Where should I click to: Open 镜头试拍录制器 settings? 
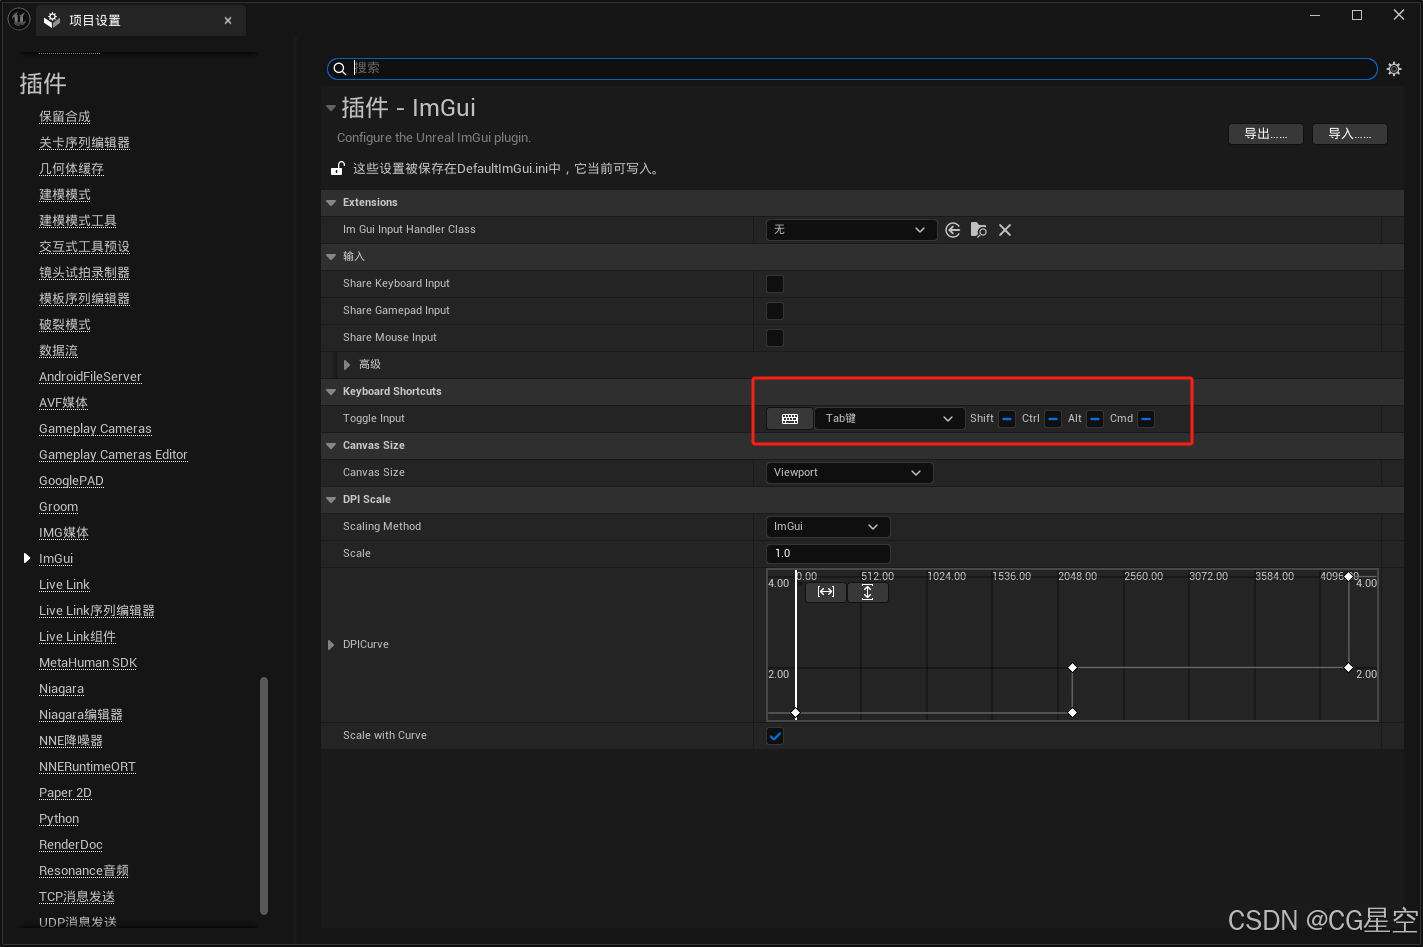tap(85, 273)
